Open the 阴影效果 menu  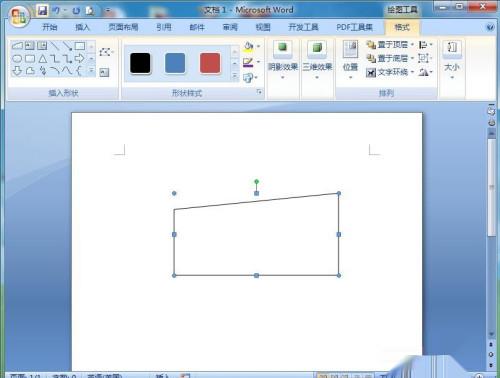(283, 60)
